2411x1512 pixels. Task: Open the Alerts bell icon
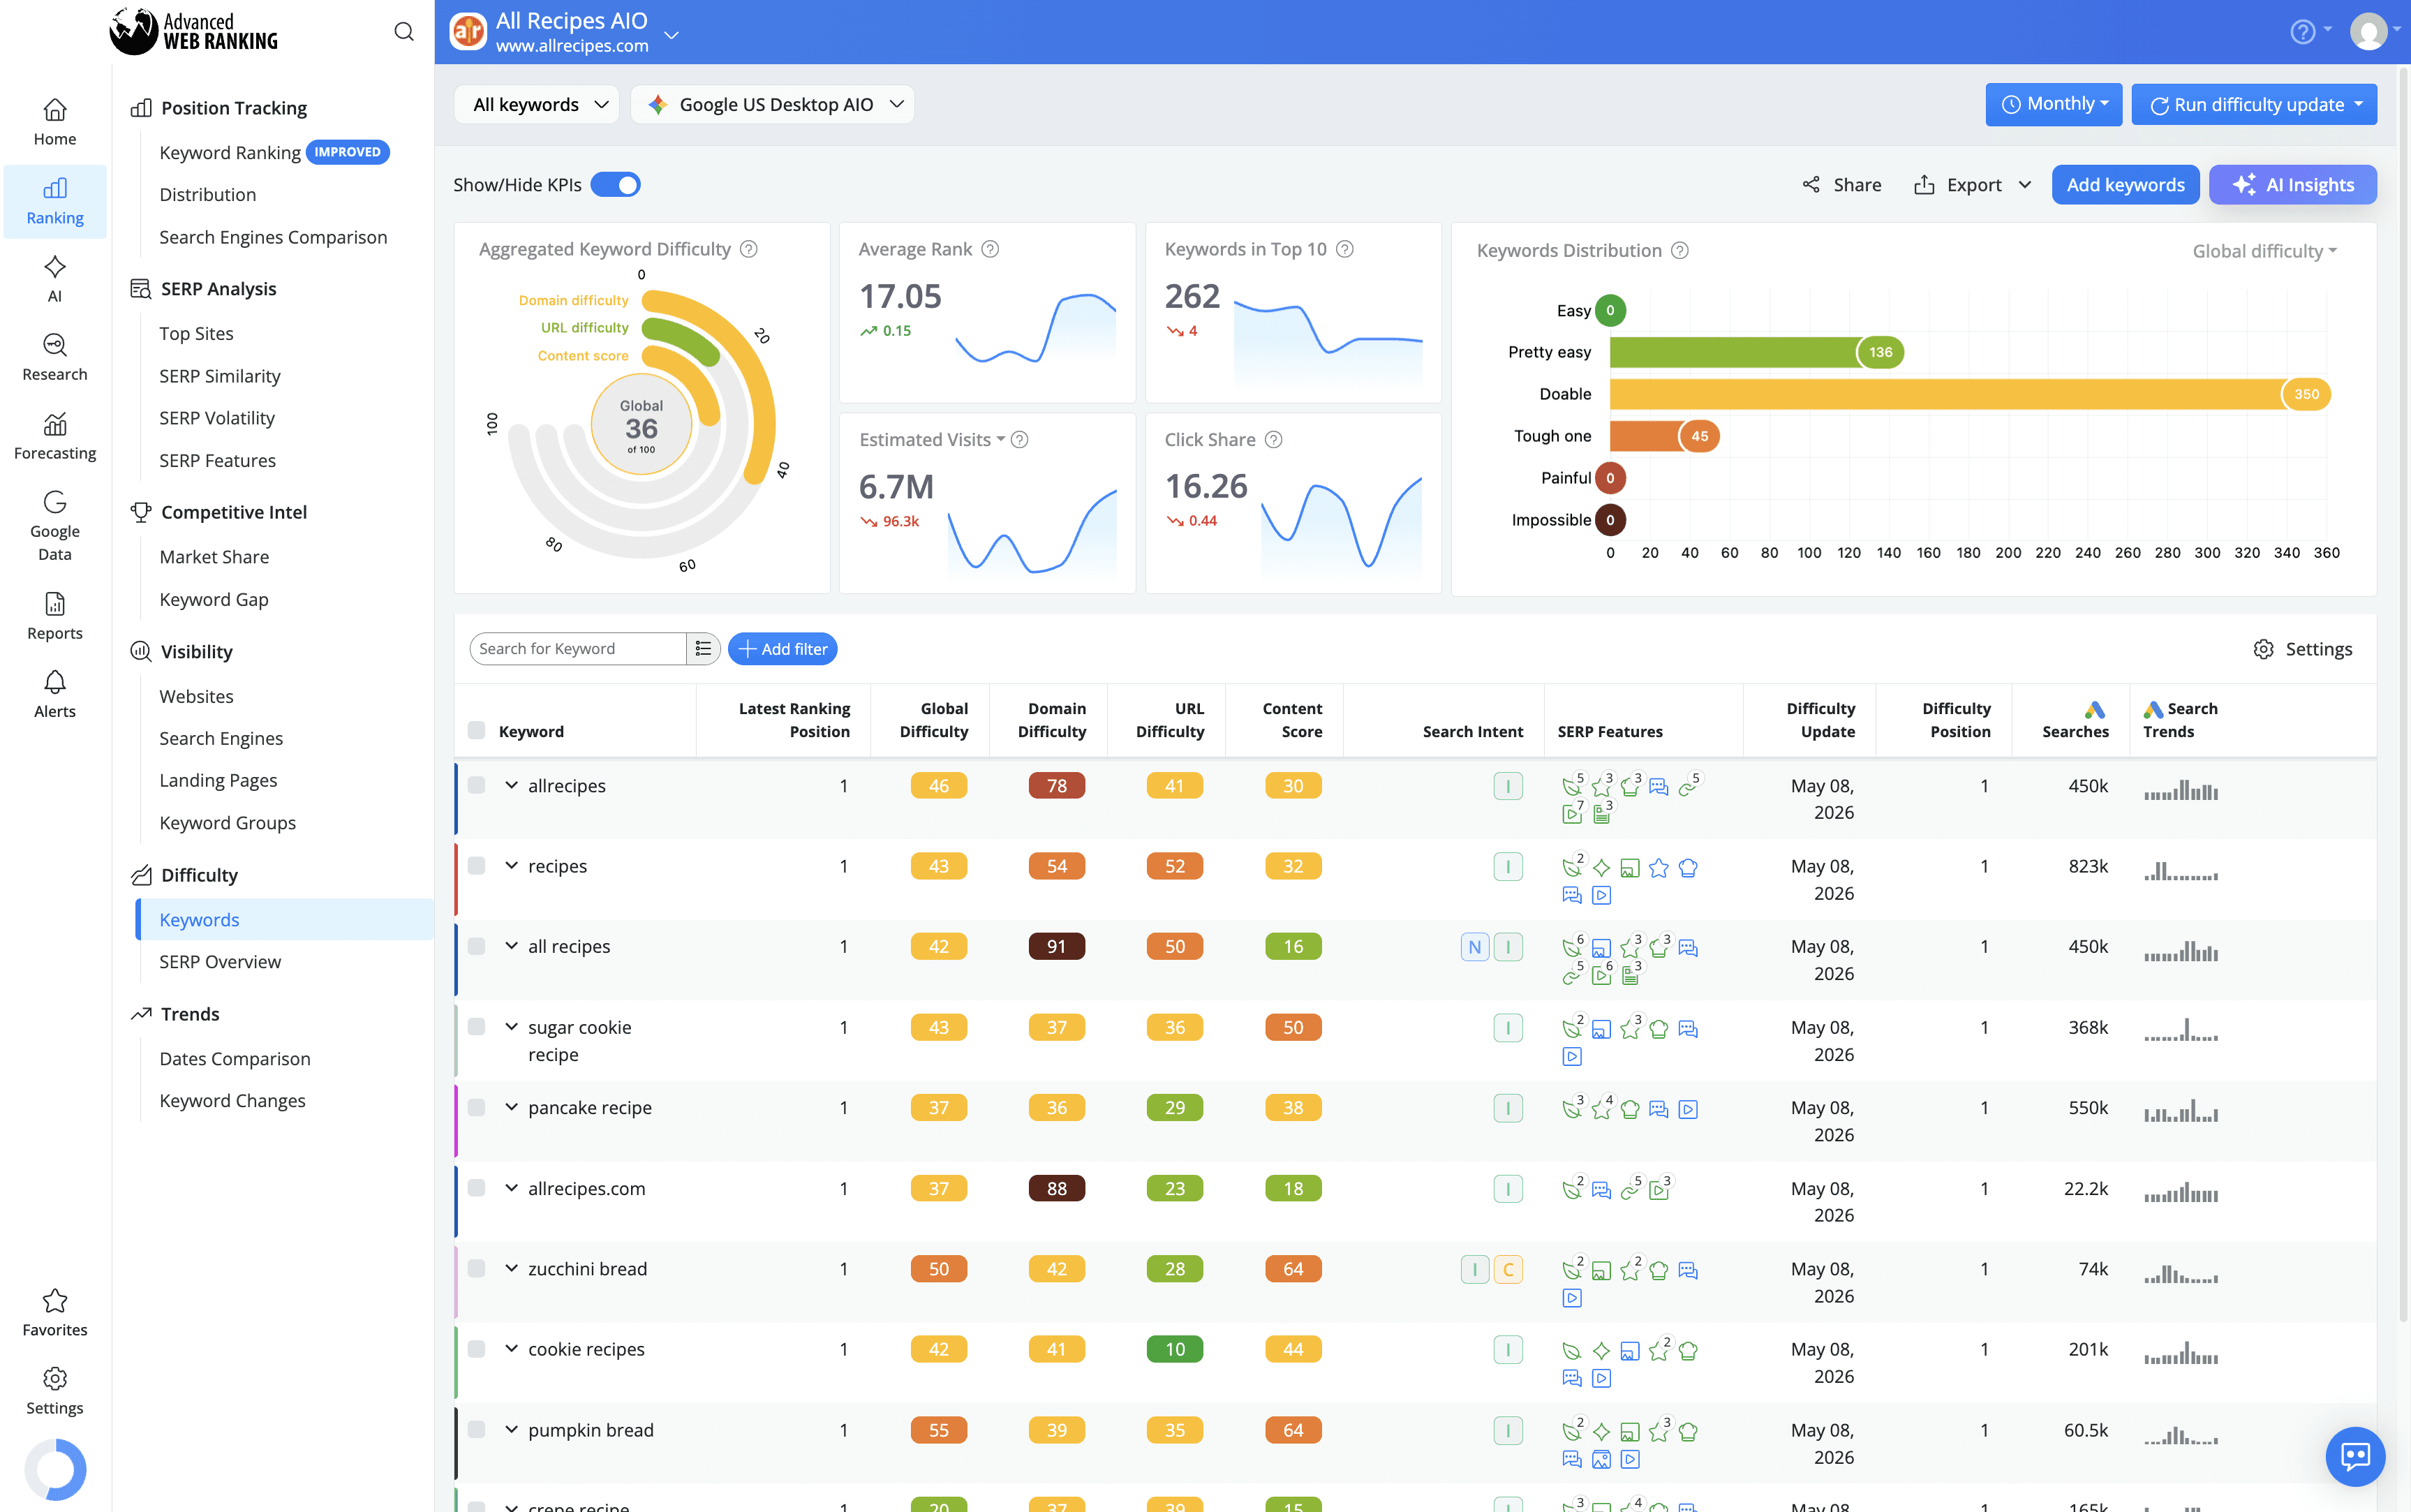click(55, 682)
